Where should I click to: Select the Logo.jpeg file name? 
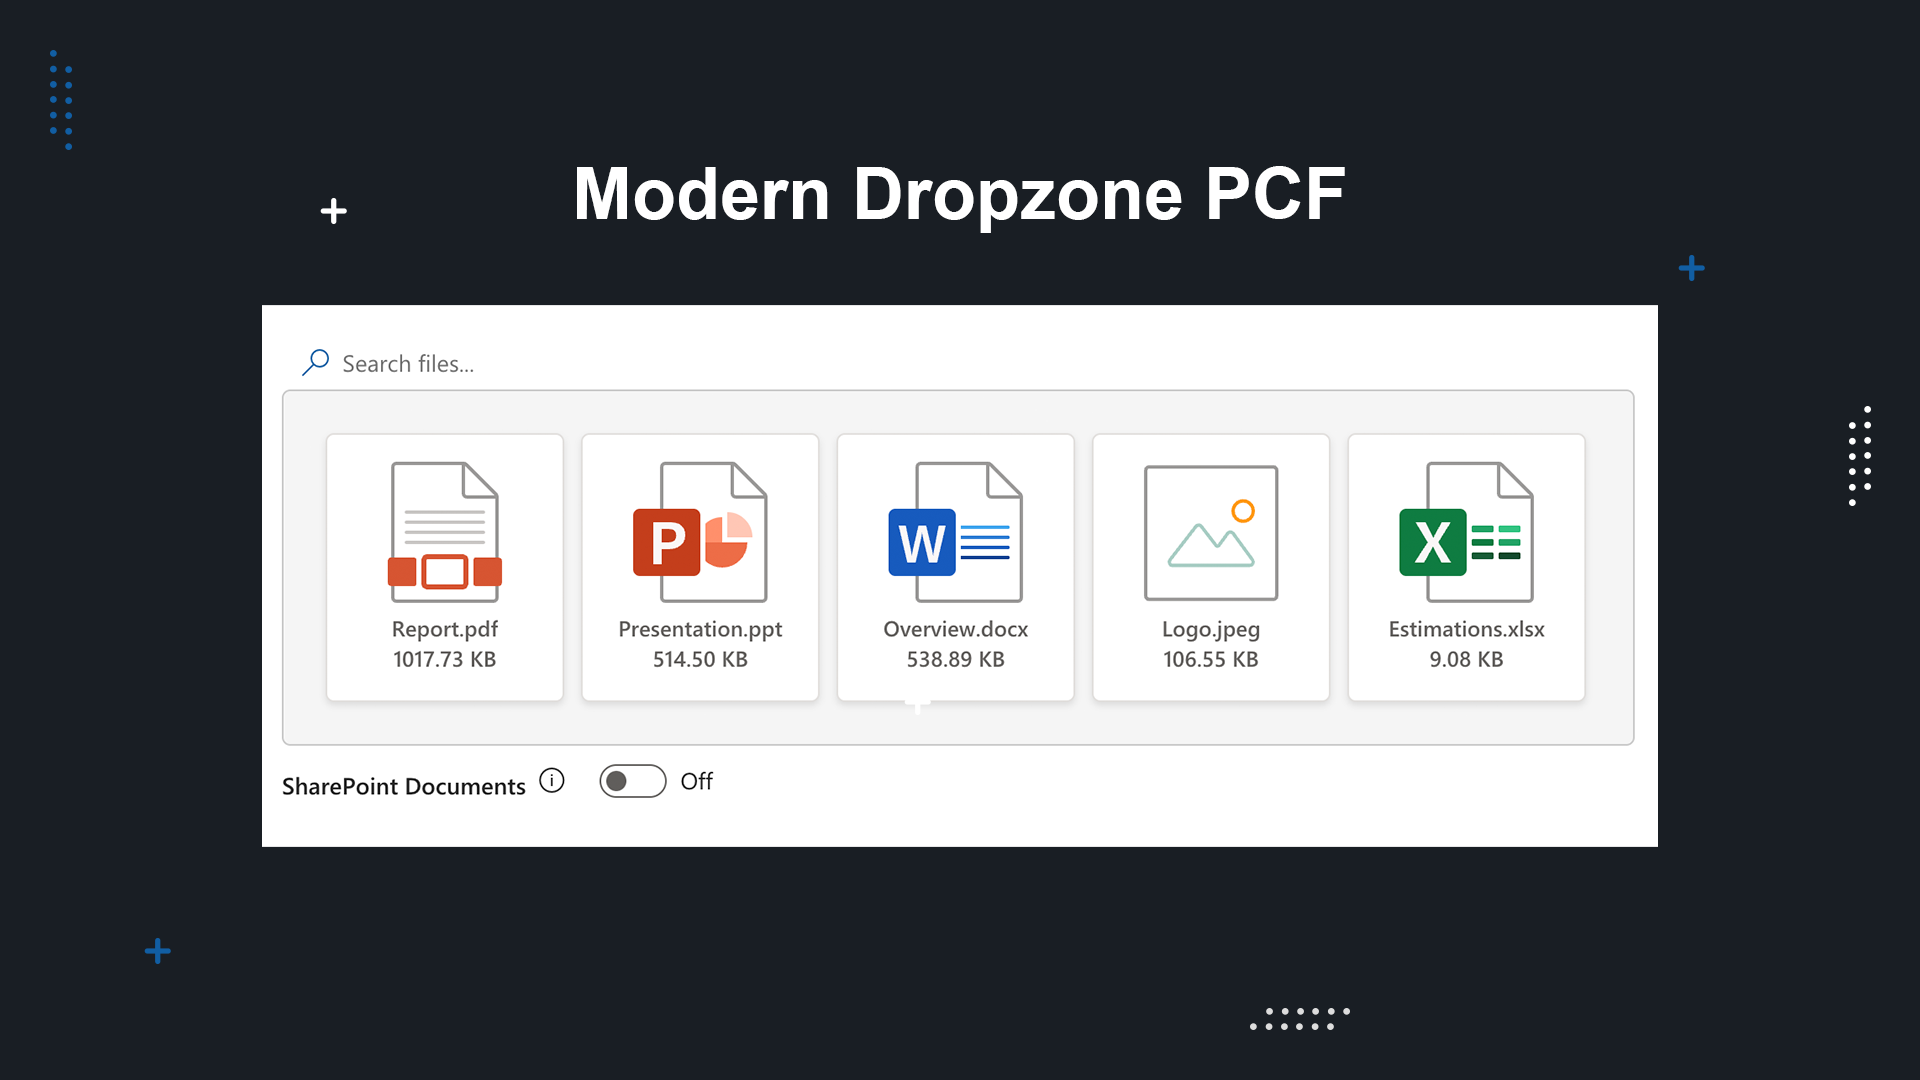tap(1211, 629)
